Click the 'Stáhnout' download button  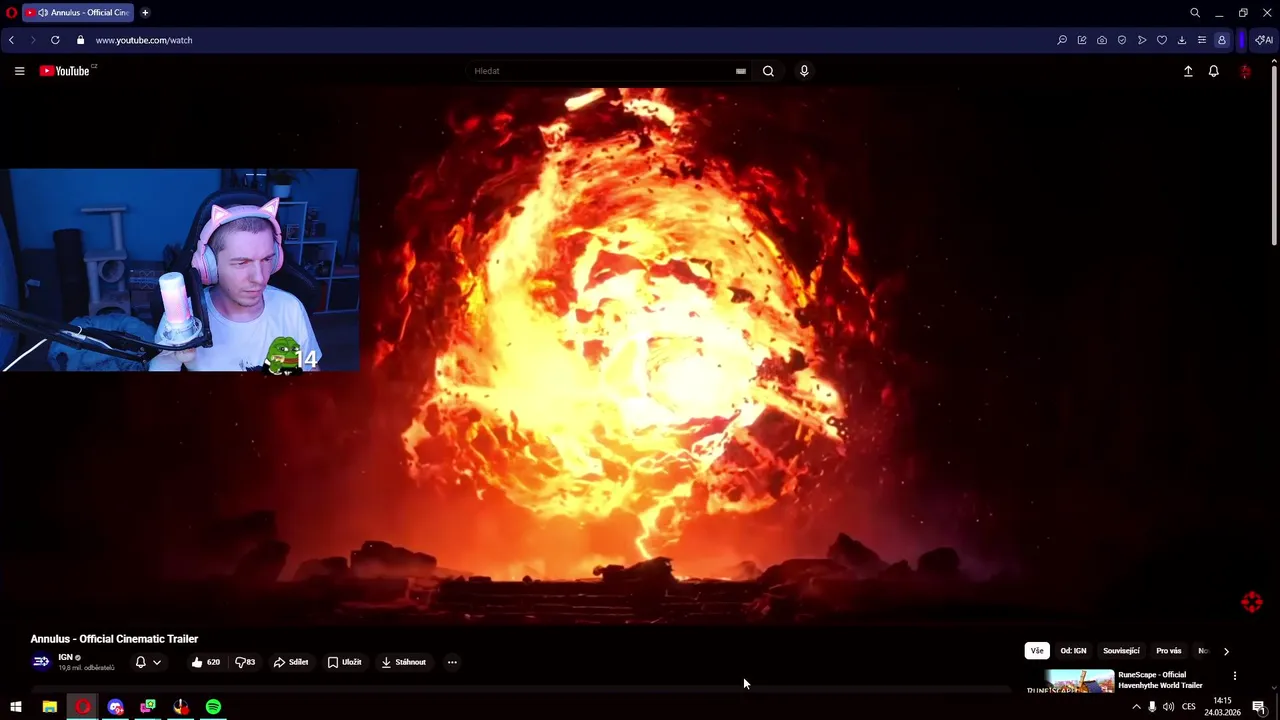pos(404,662)
